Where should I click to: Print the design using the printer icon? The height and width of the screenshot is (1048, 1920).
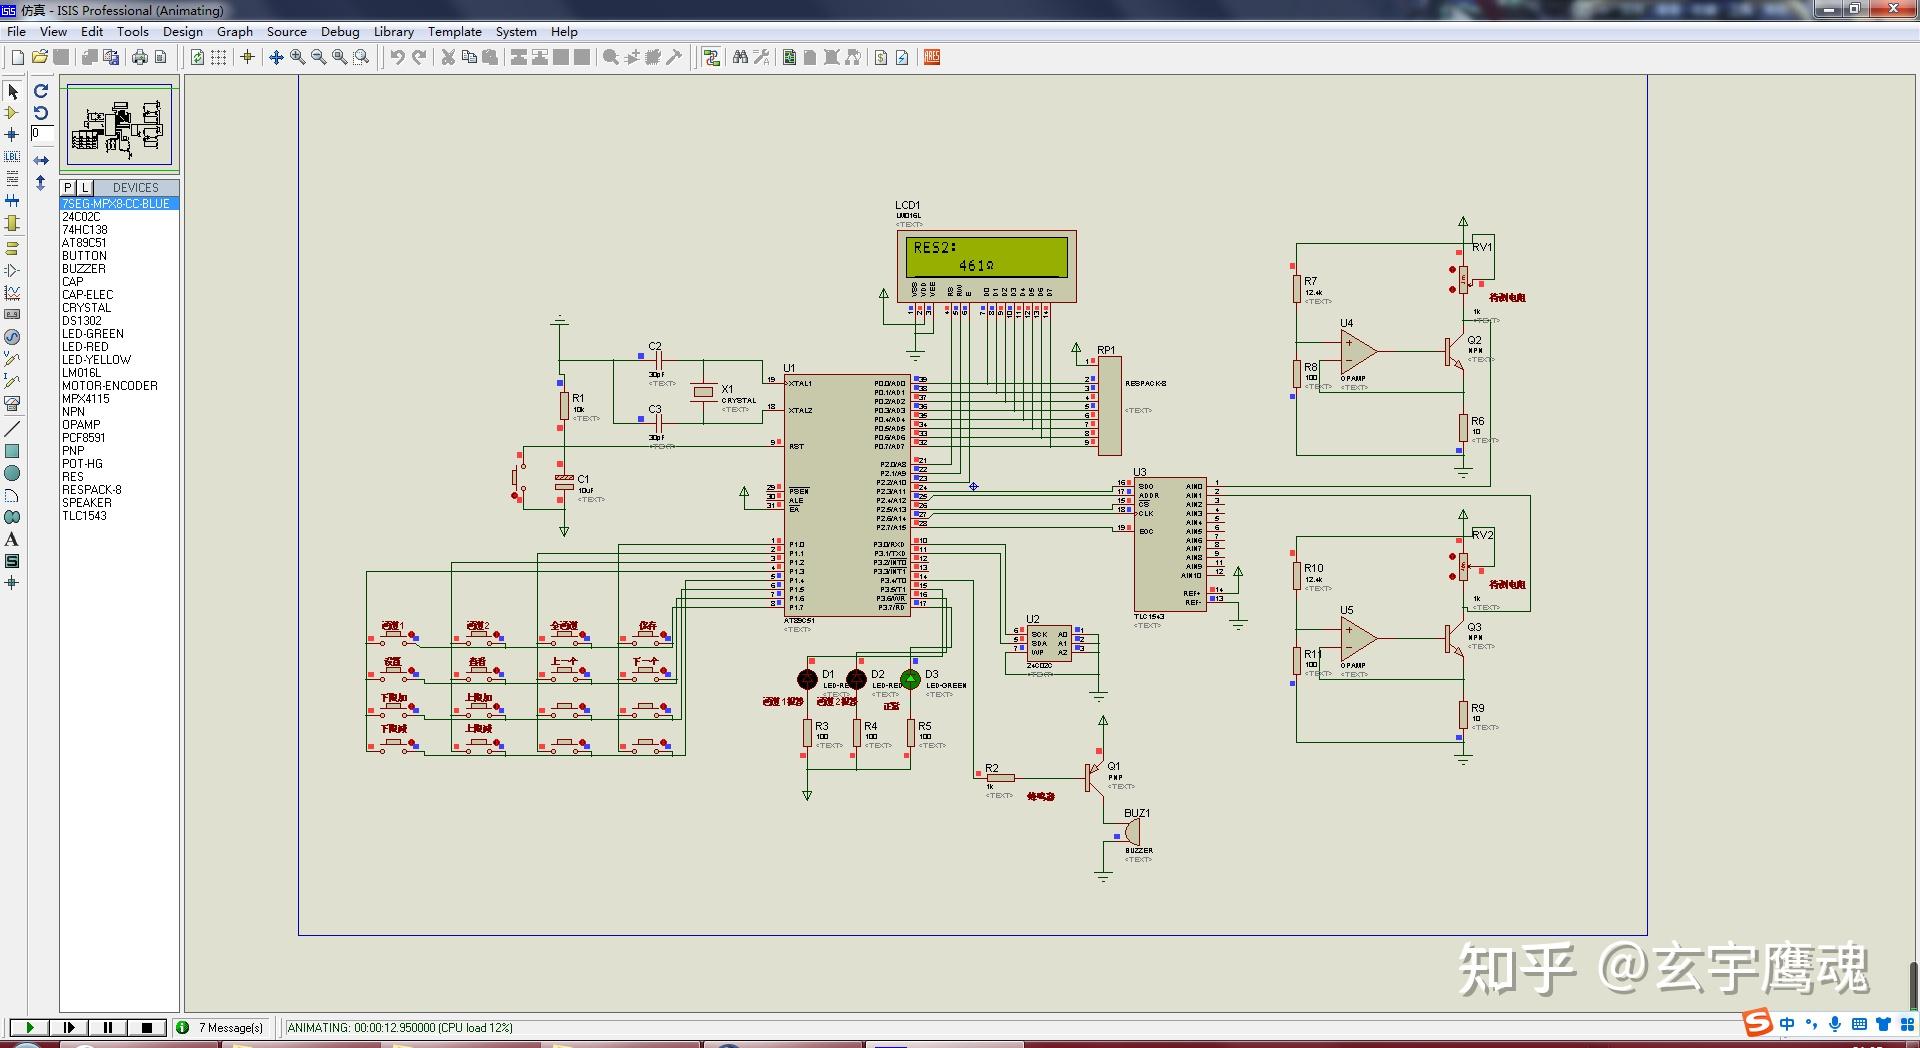(x=140, y=57)
